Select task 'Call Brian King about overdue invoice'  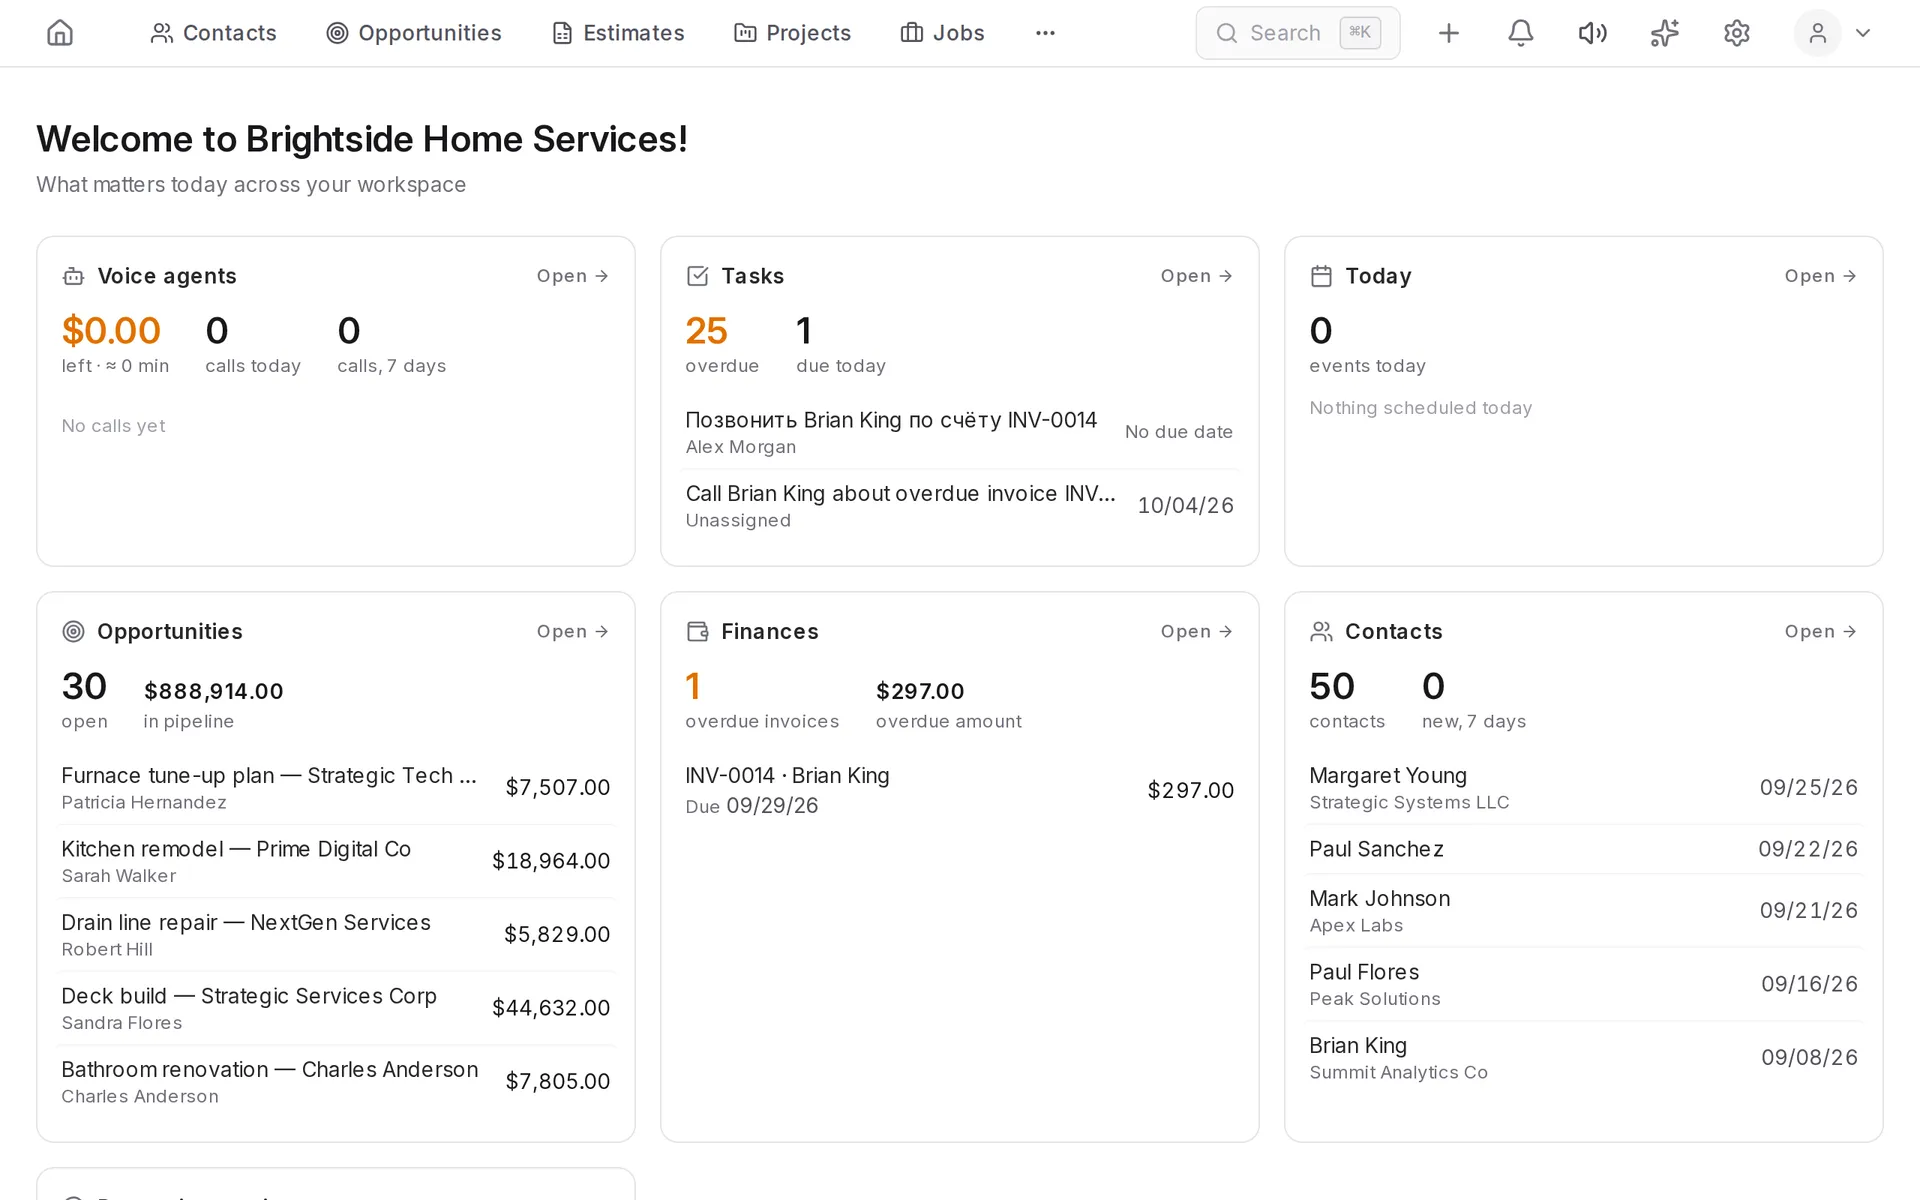(x=960, y=506)
